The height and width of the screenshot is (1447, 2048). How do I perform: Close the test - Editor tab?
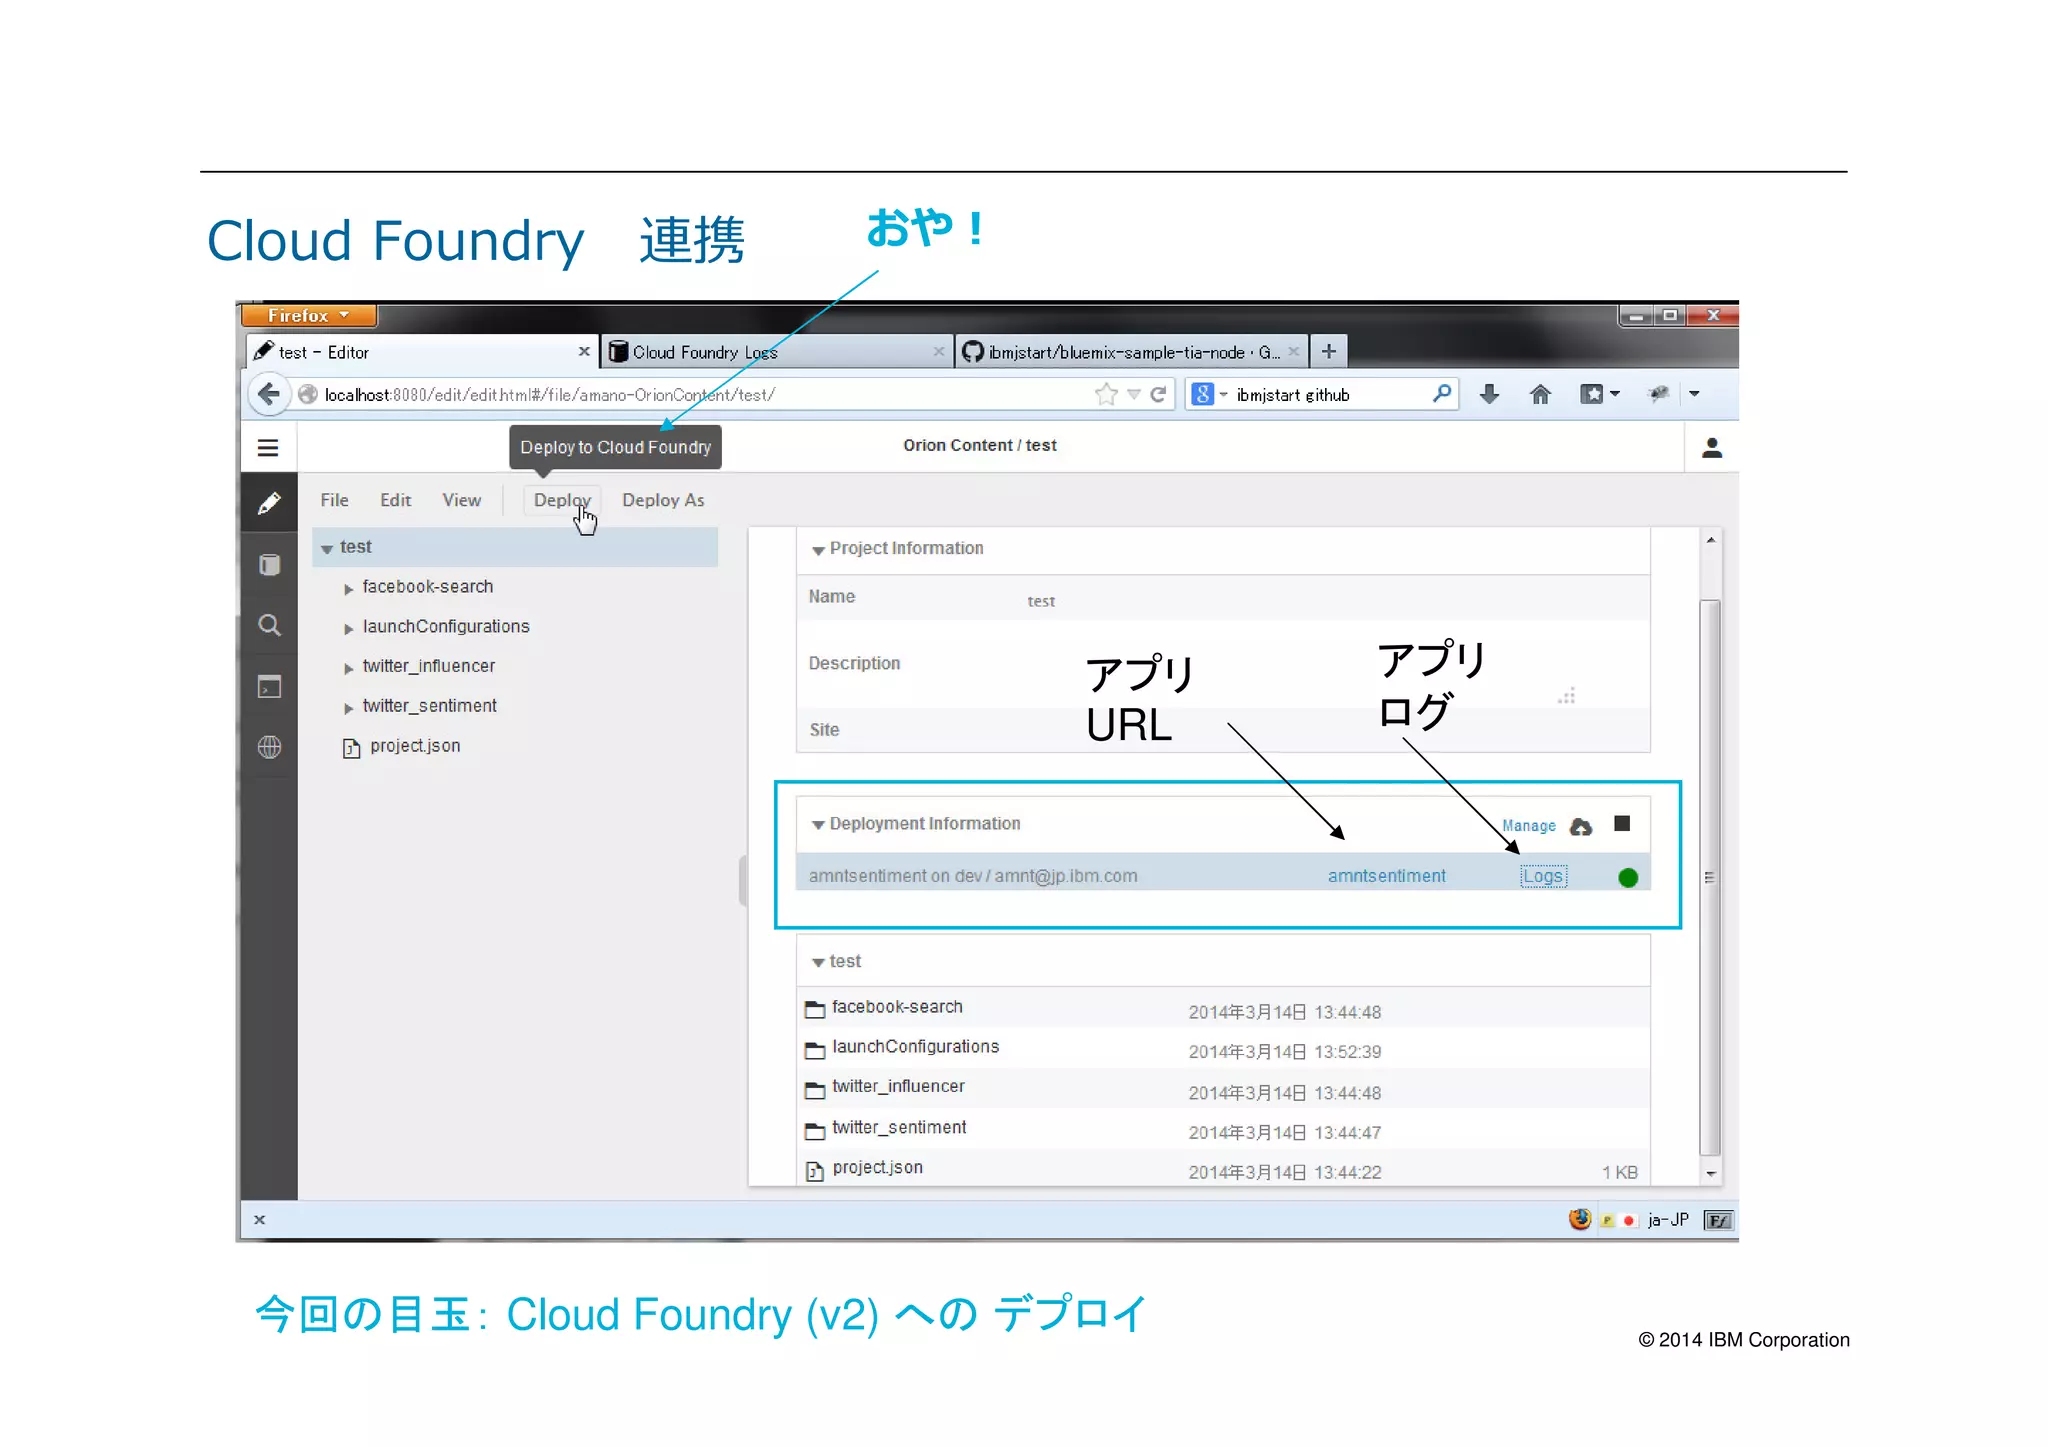click(x=584, y=351)
